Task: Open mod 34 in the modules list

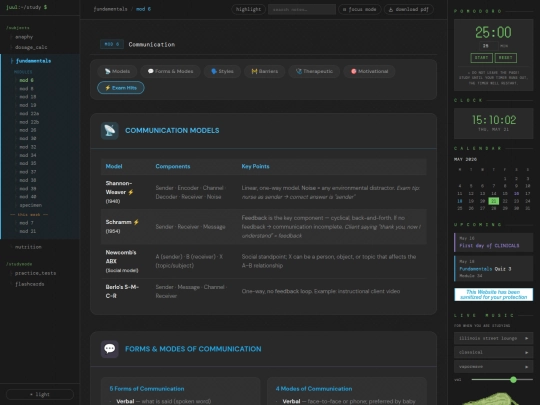Action: click(28, 155)
